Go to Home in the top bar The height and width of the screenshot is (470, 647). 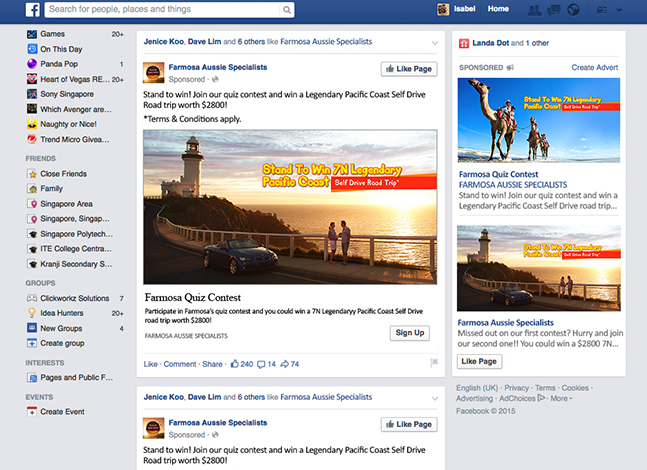(498, 9)
